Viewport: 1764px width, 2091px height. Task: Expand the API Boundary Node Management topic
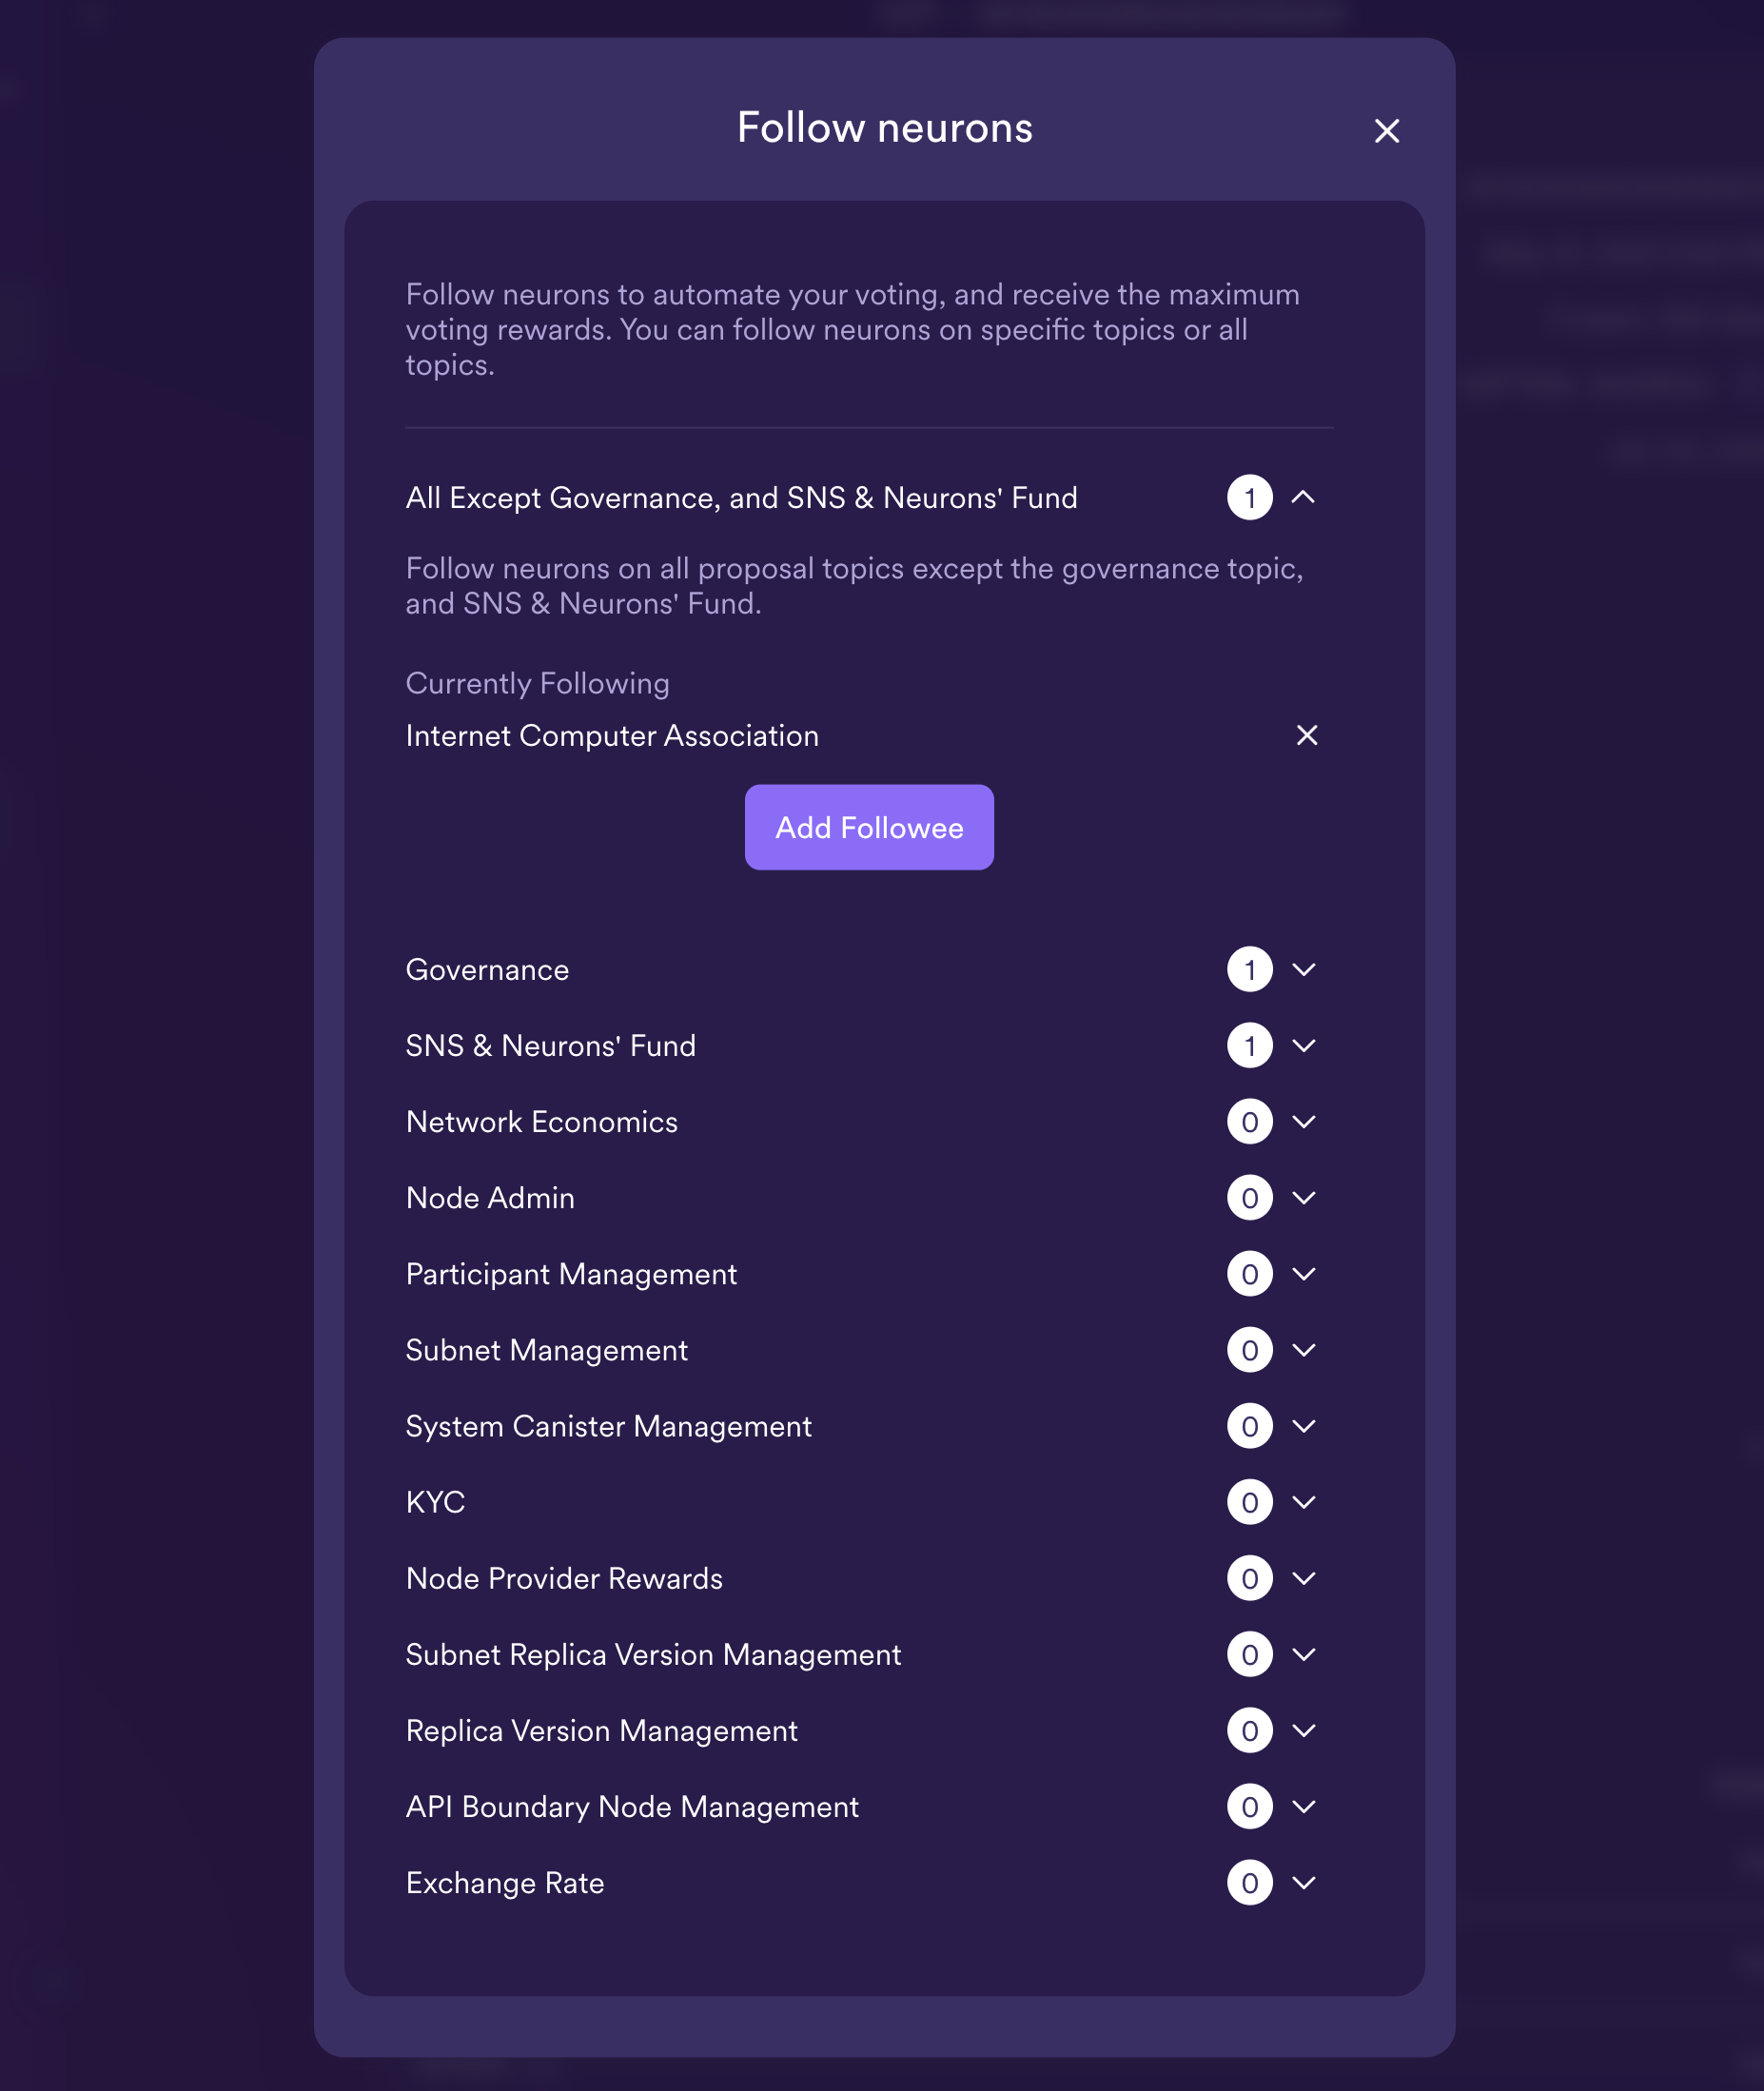coord(1303,1807)
